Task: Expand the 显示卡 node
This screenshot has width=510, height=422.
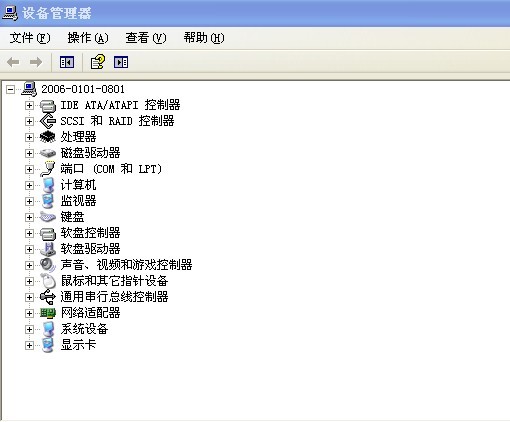Action: (29, 345)
